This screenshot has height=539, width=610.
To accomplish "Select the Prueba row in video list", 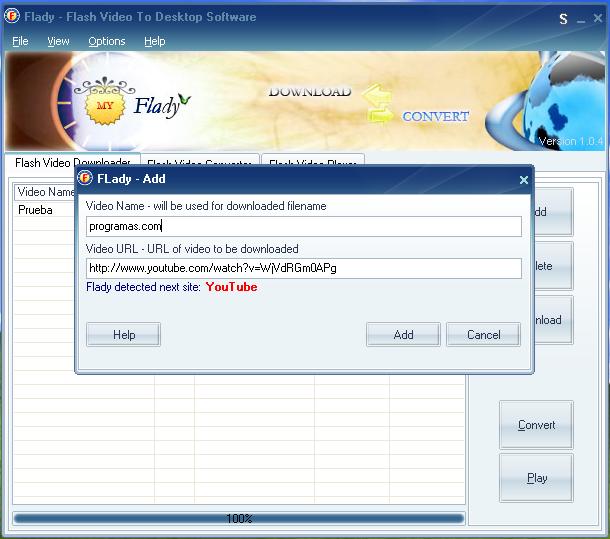I will click(44, 210).
